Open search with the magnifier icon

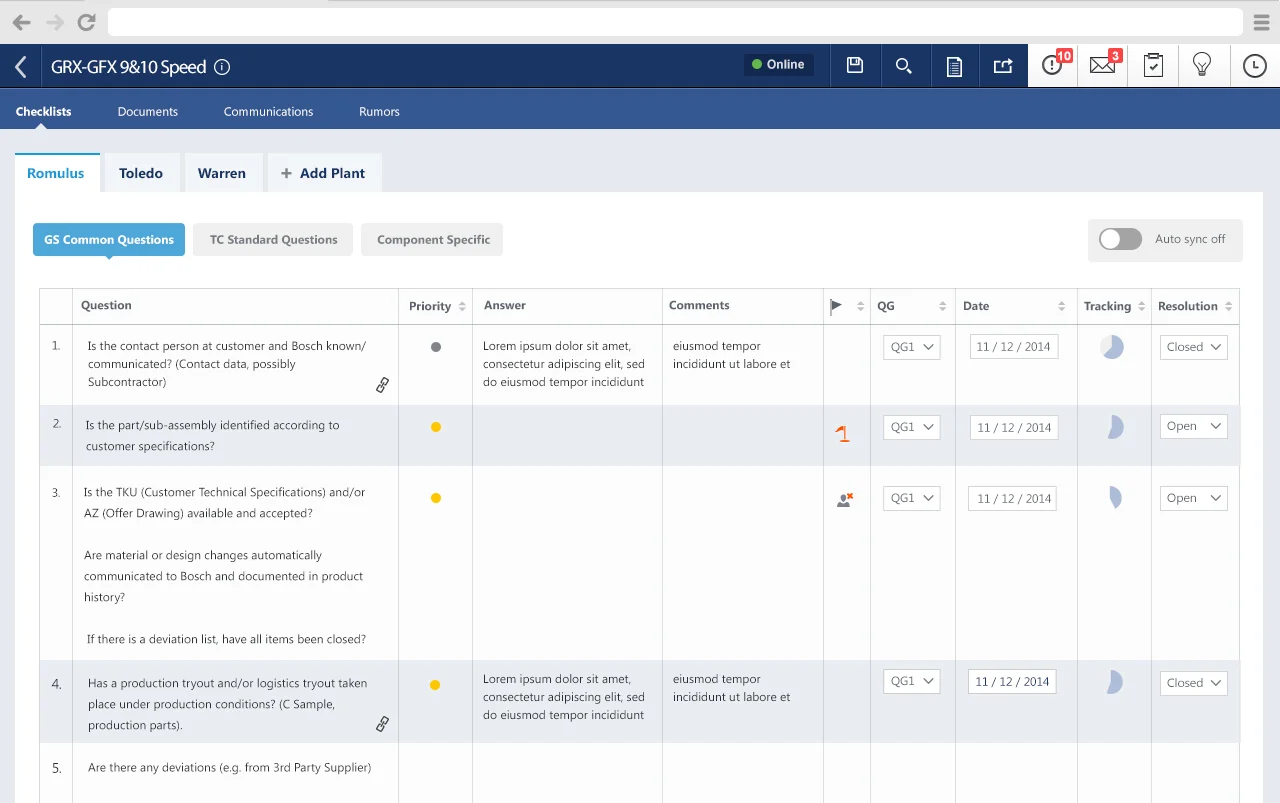click(x=904, y=66)
